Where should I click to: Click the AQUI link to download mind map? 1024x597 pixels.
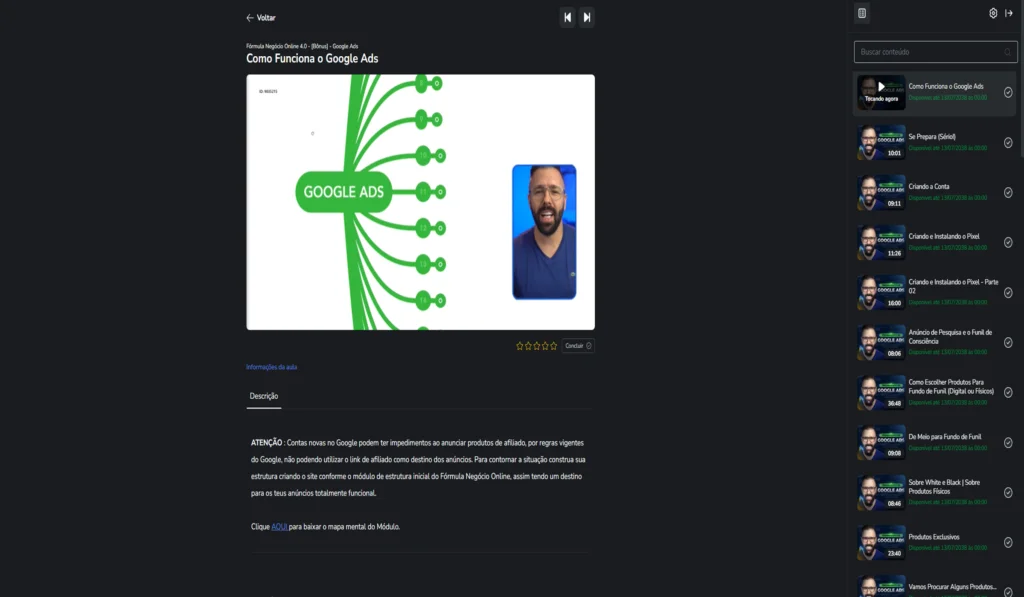pyautogui.click(x=279, y=526)
